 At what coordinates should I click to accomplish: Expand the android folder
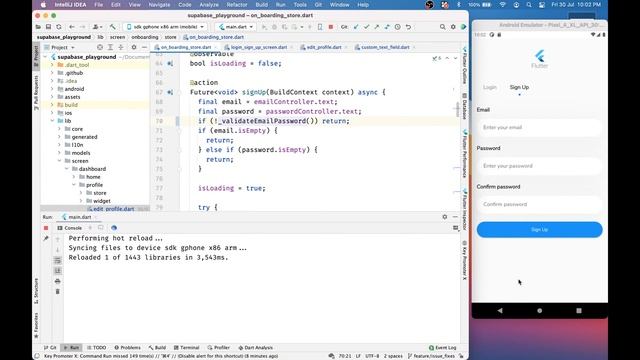tap(52, 89)
